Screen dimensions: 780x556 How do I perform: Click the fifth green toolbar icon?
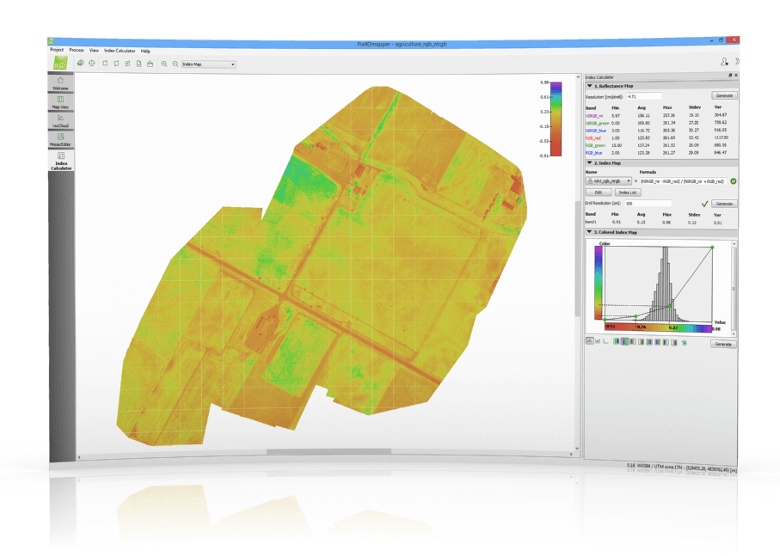tap(127, 64)
